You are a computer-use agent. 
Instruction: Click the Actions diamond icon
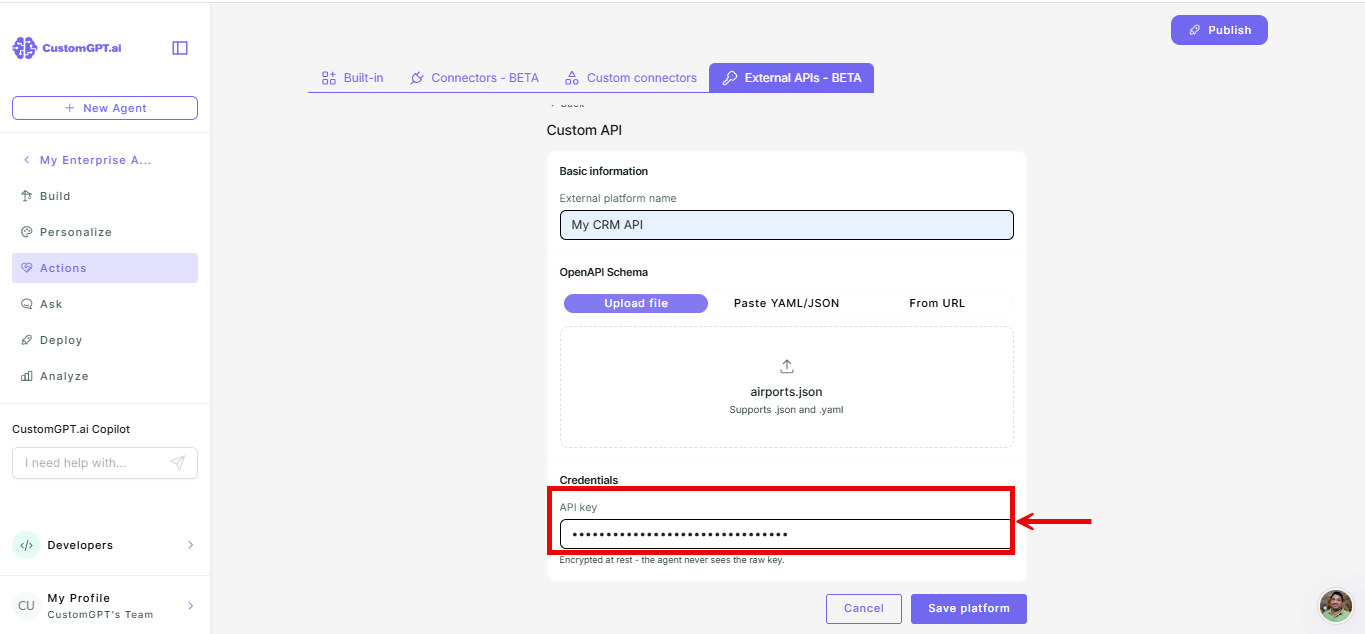point(27,268)
